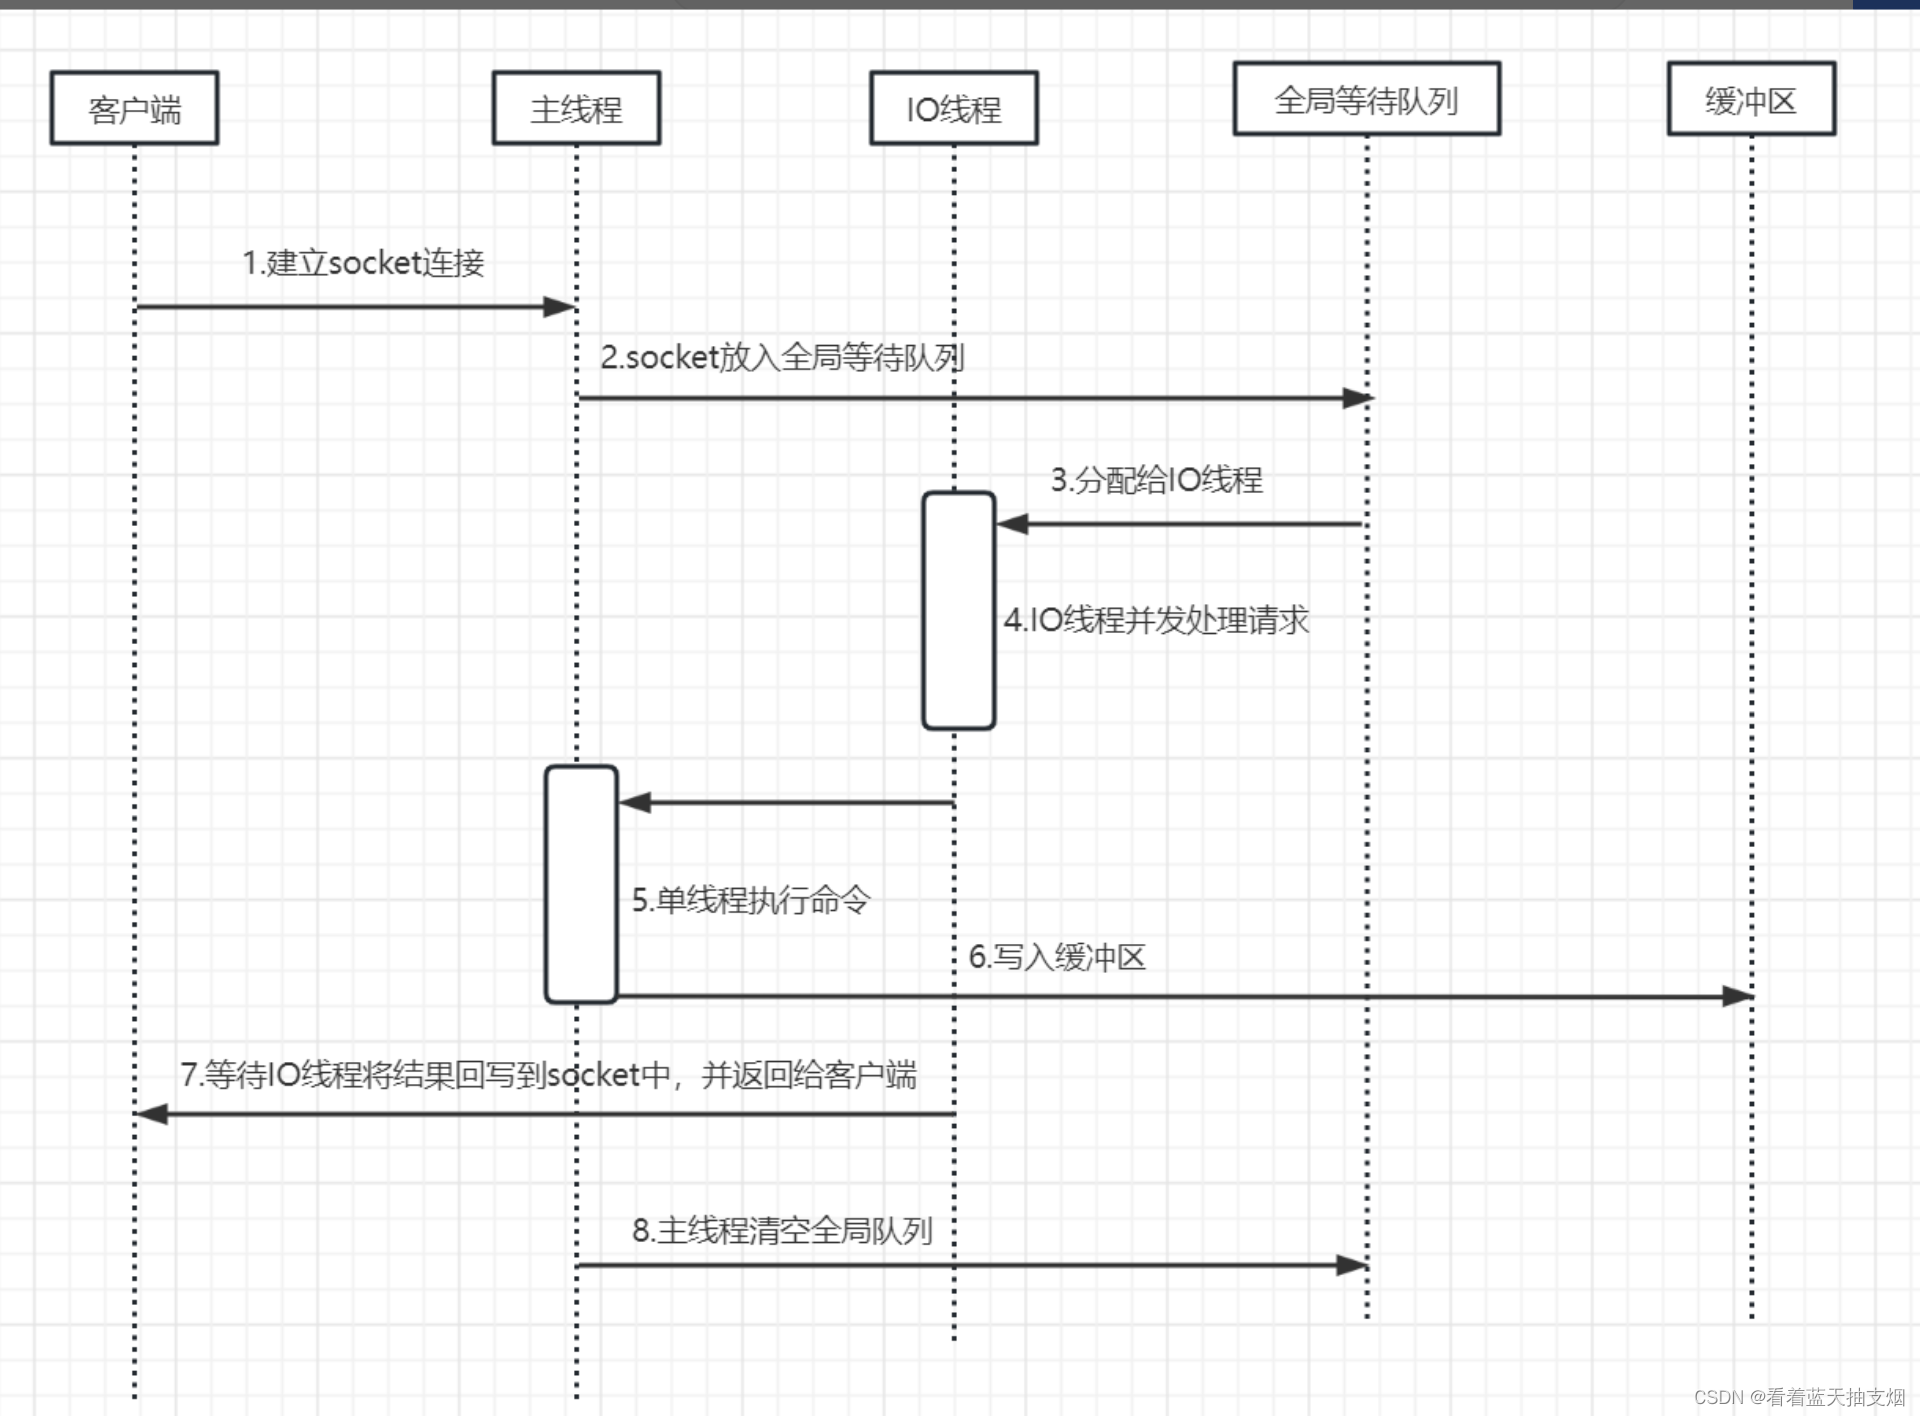Select the 全局等待队列 lifeline box
Viewport: 1920px width, 1416px height.
click(1366, 99)
